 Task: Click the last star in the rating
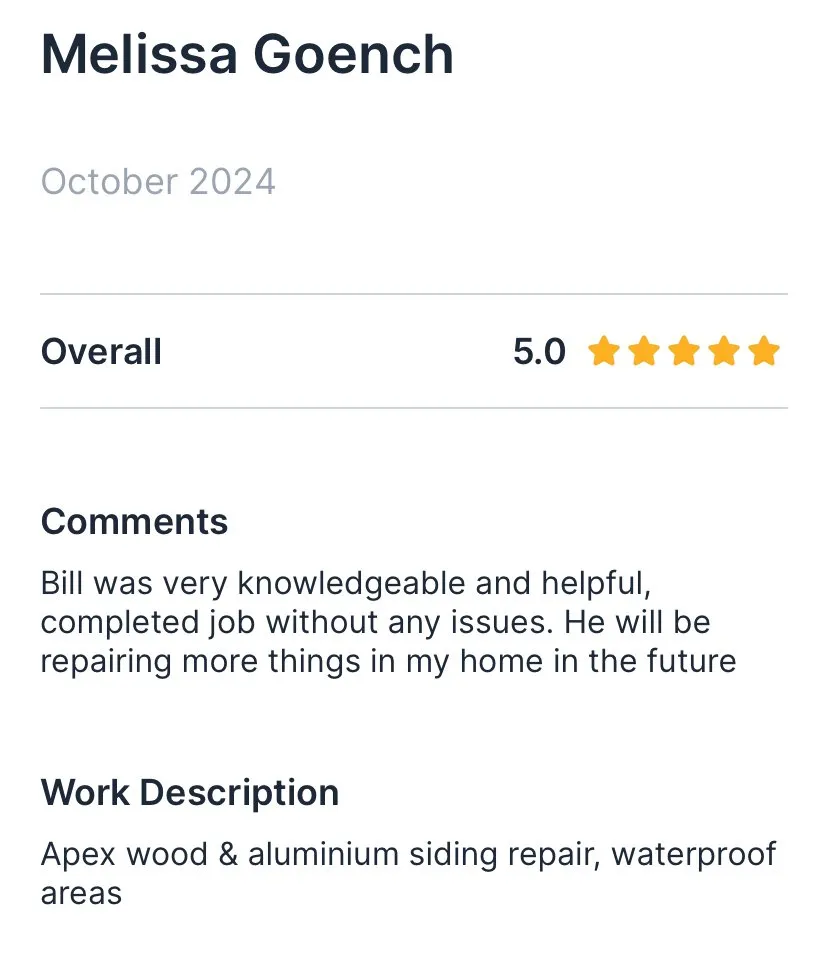click(x=763, y=352)
